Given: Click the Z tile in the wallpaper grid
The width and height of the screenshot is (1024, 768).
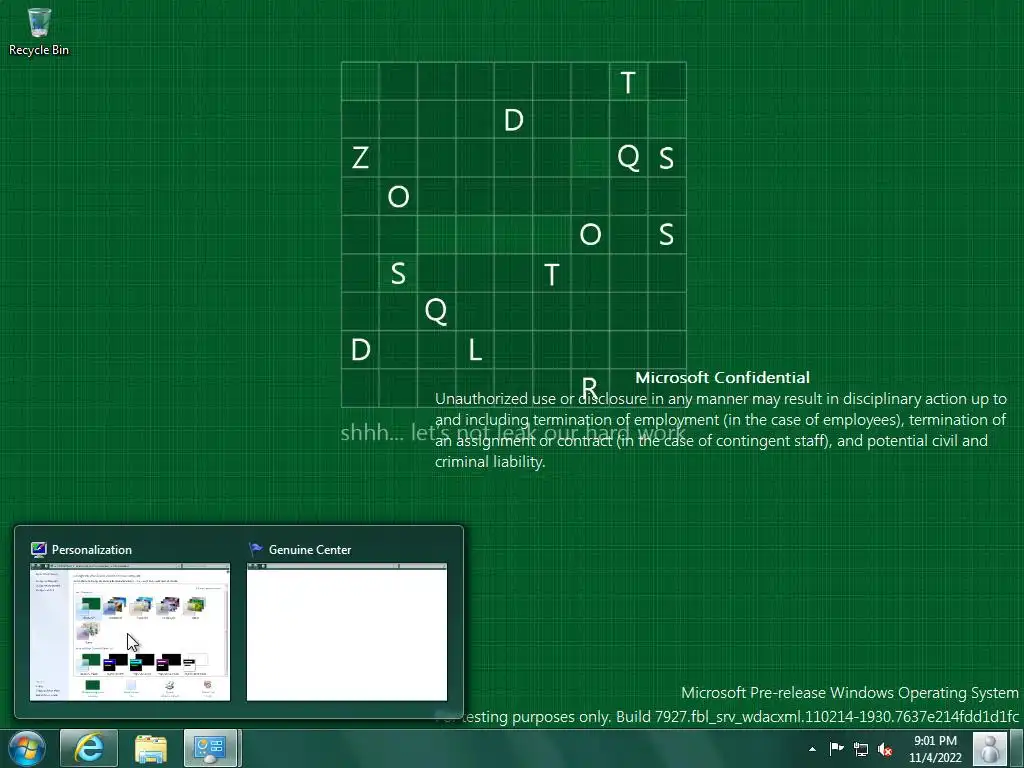Looking at the screenshot, I should (x=360, y=158).
